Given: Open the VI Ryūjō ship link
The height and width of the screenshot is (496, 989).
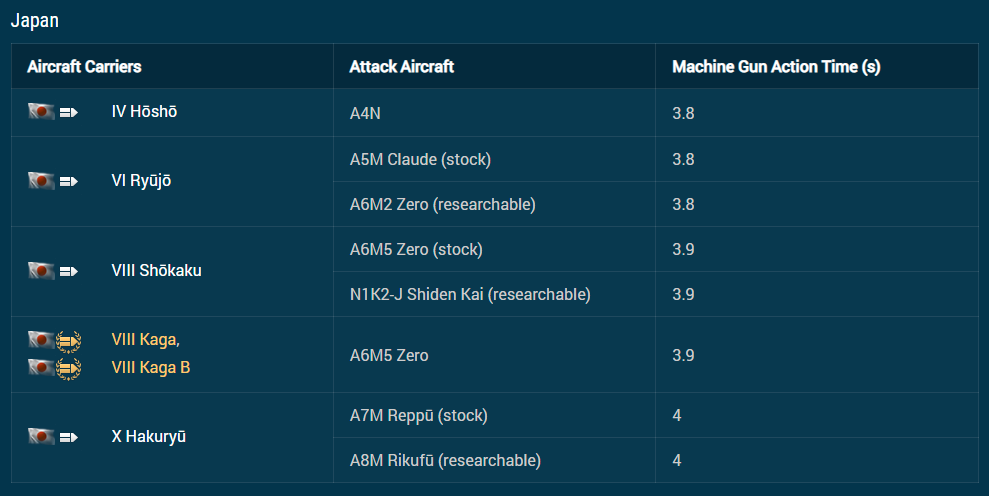Looking at the screenshot, I should click(141, 181).
